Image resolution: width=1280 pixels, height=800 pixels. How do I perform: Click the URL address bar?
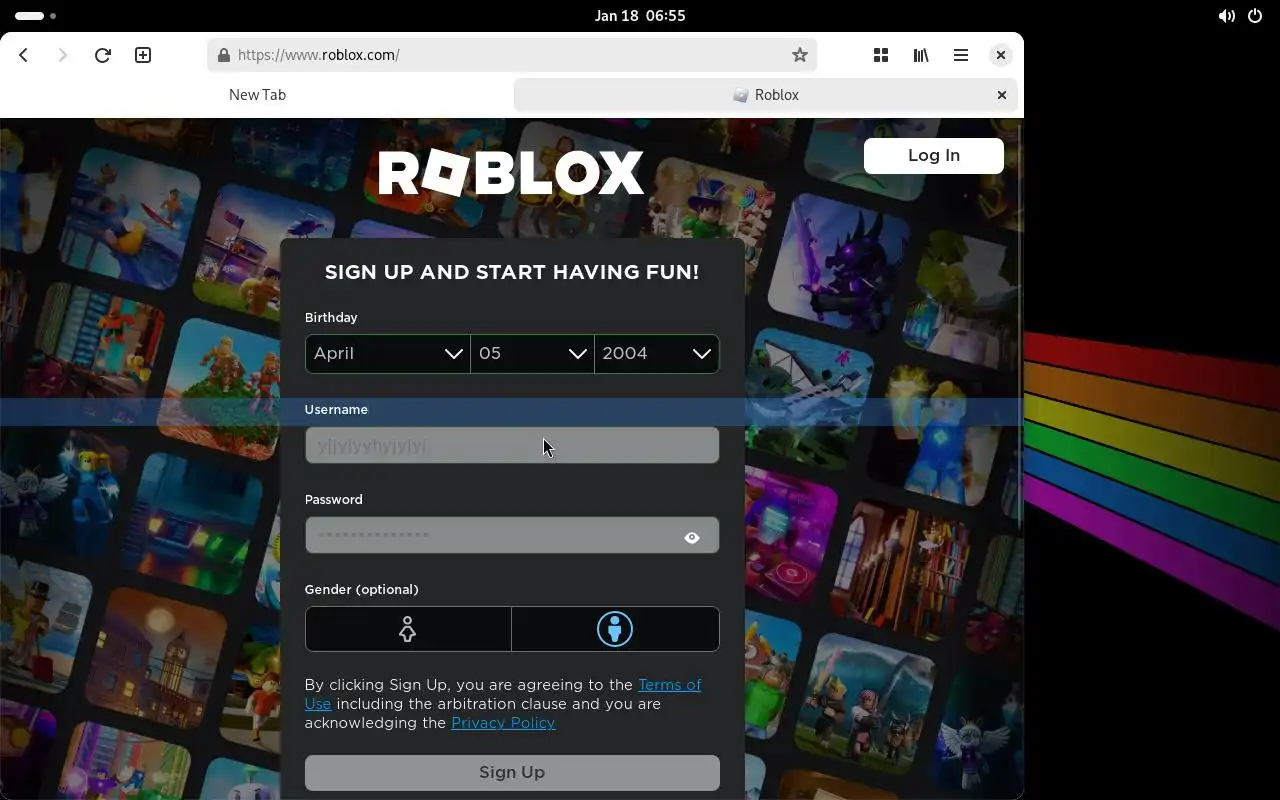512,55
